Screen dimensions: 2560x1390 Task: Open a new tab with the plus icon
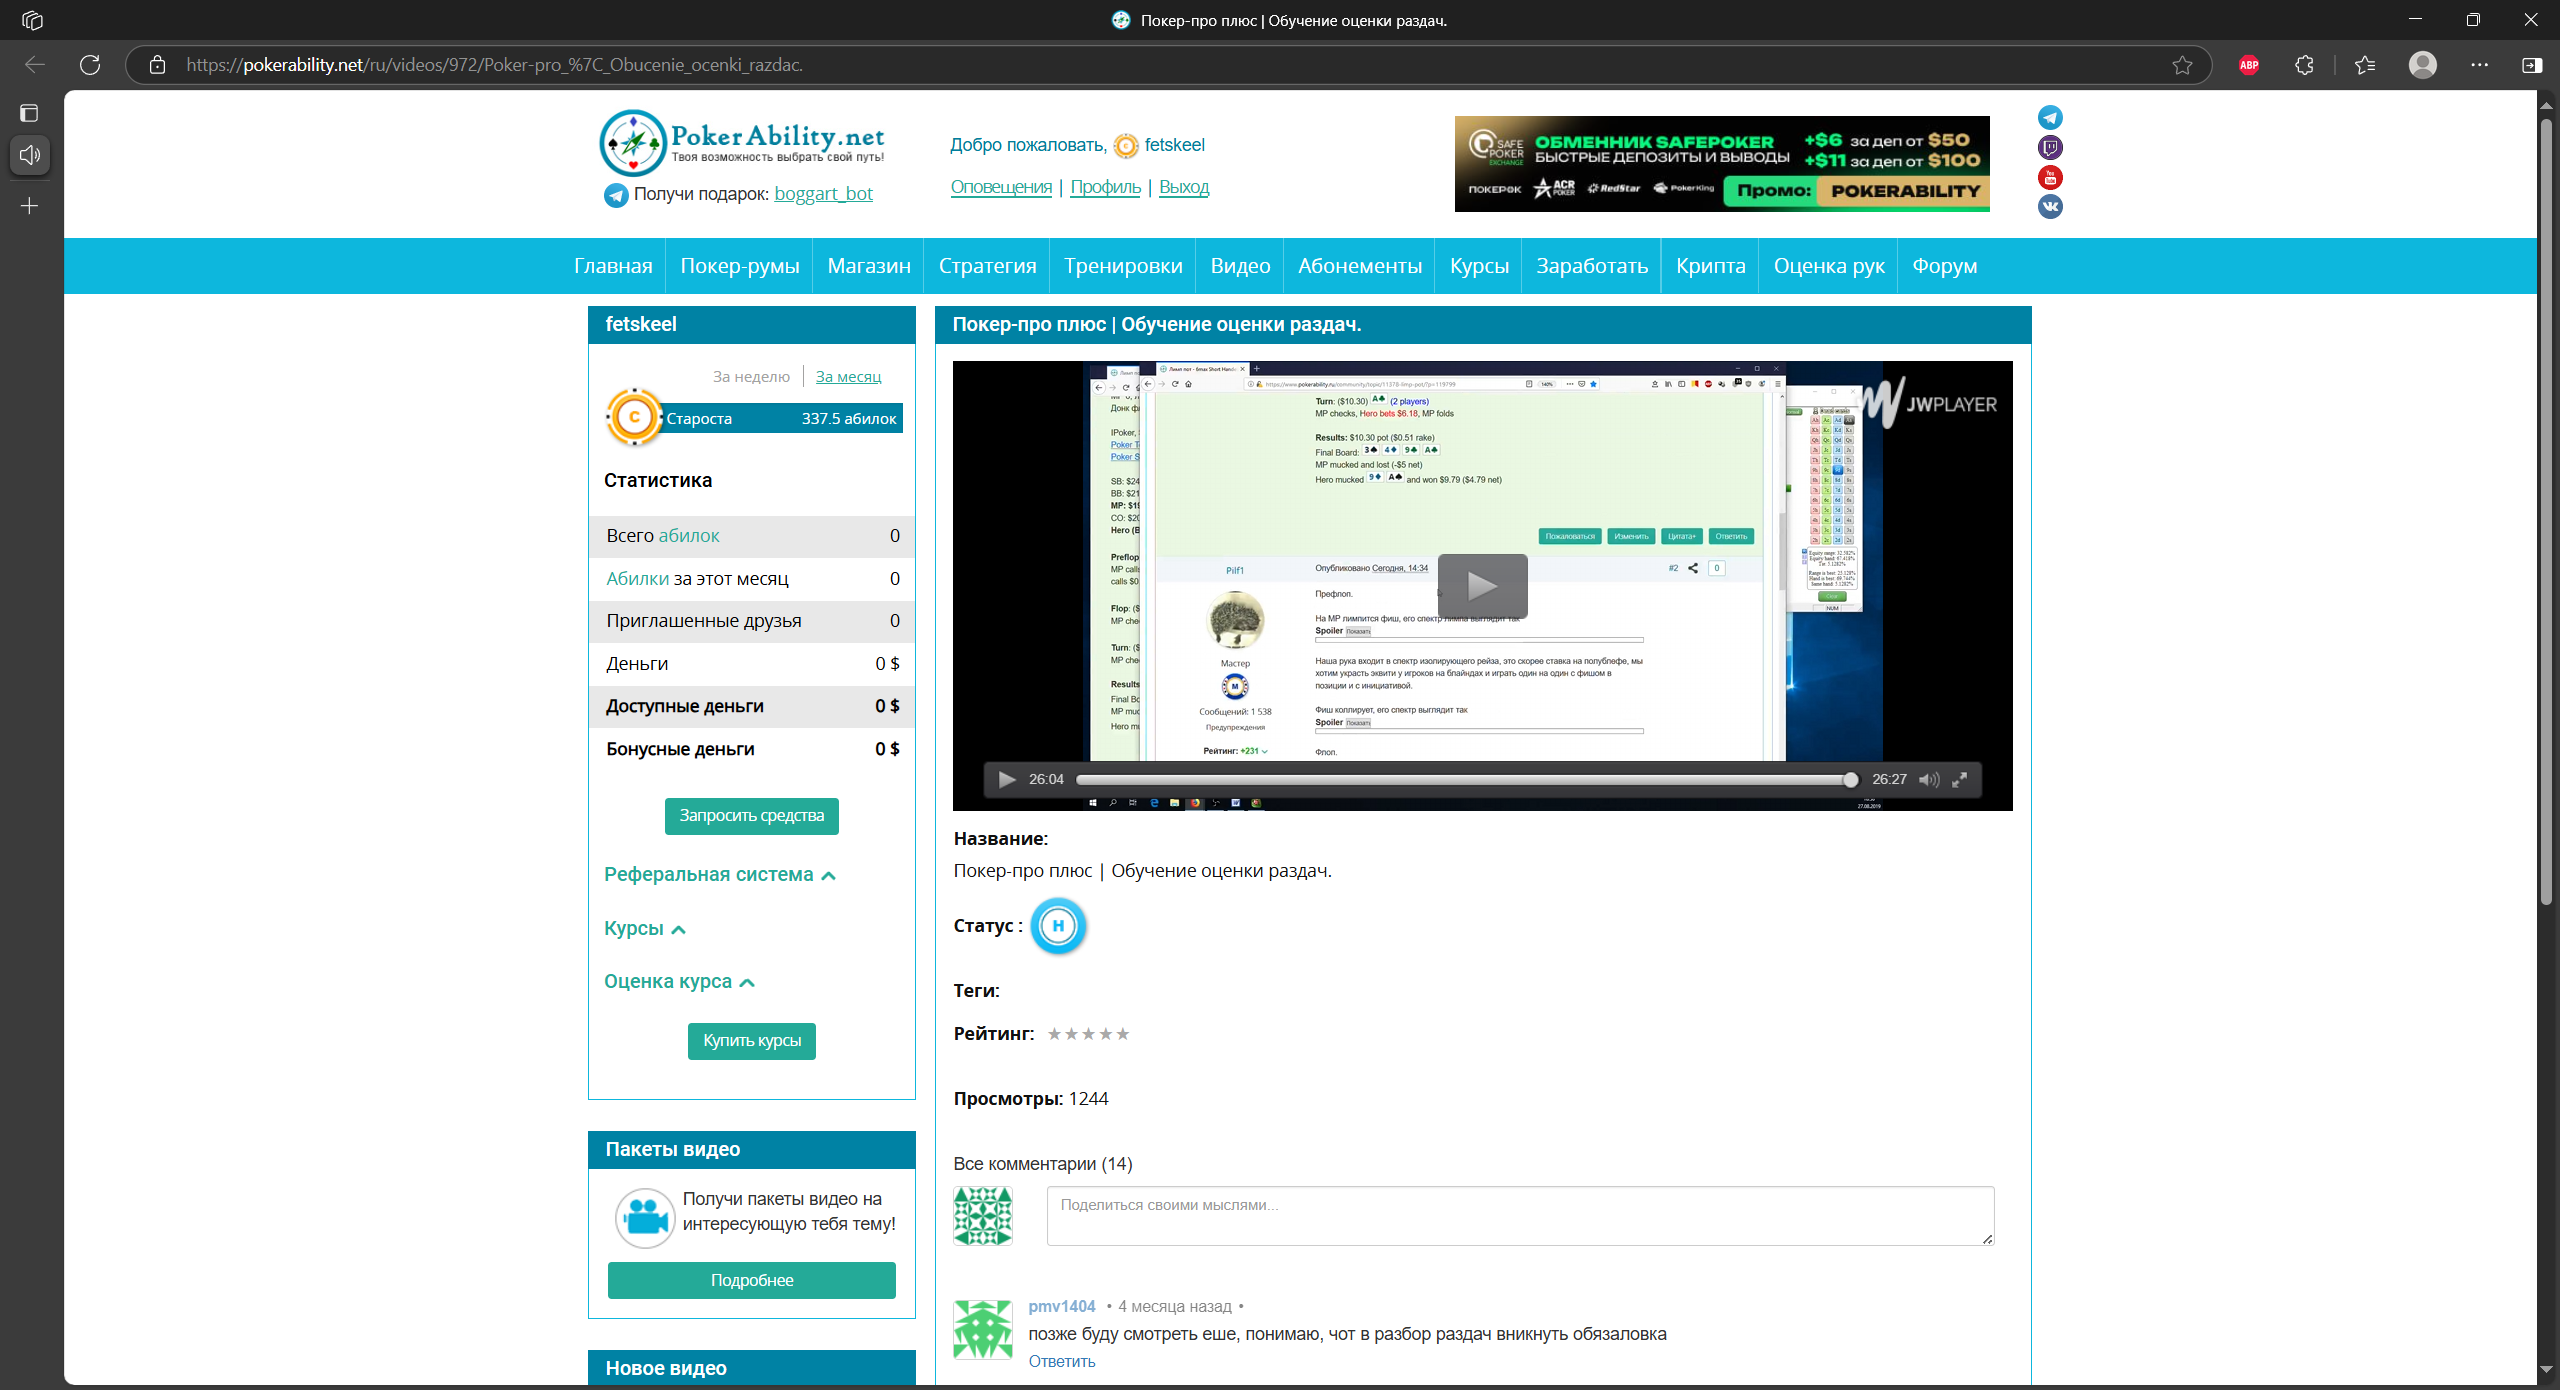click(30, 206)
